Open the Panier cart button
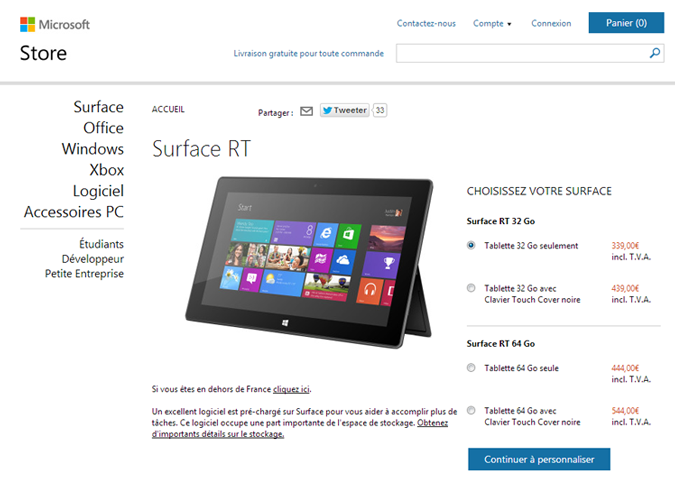 coord(626,23)
